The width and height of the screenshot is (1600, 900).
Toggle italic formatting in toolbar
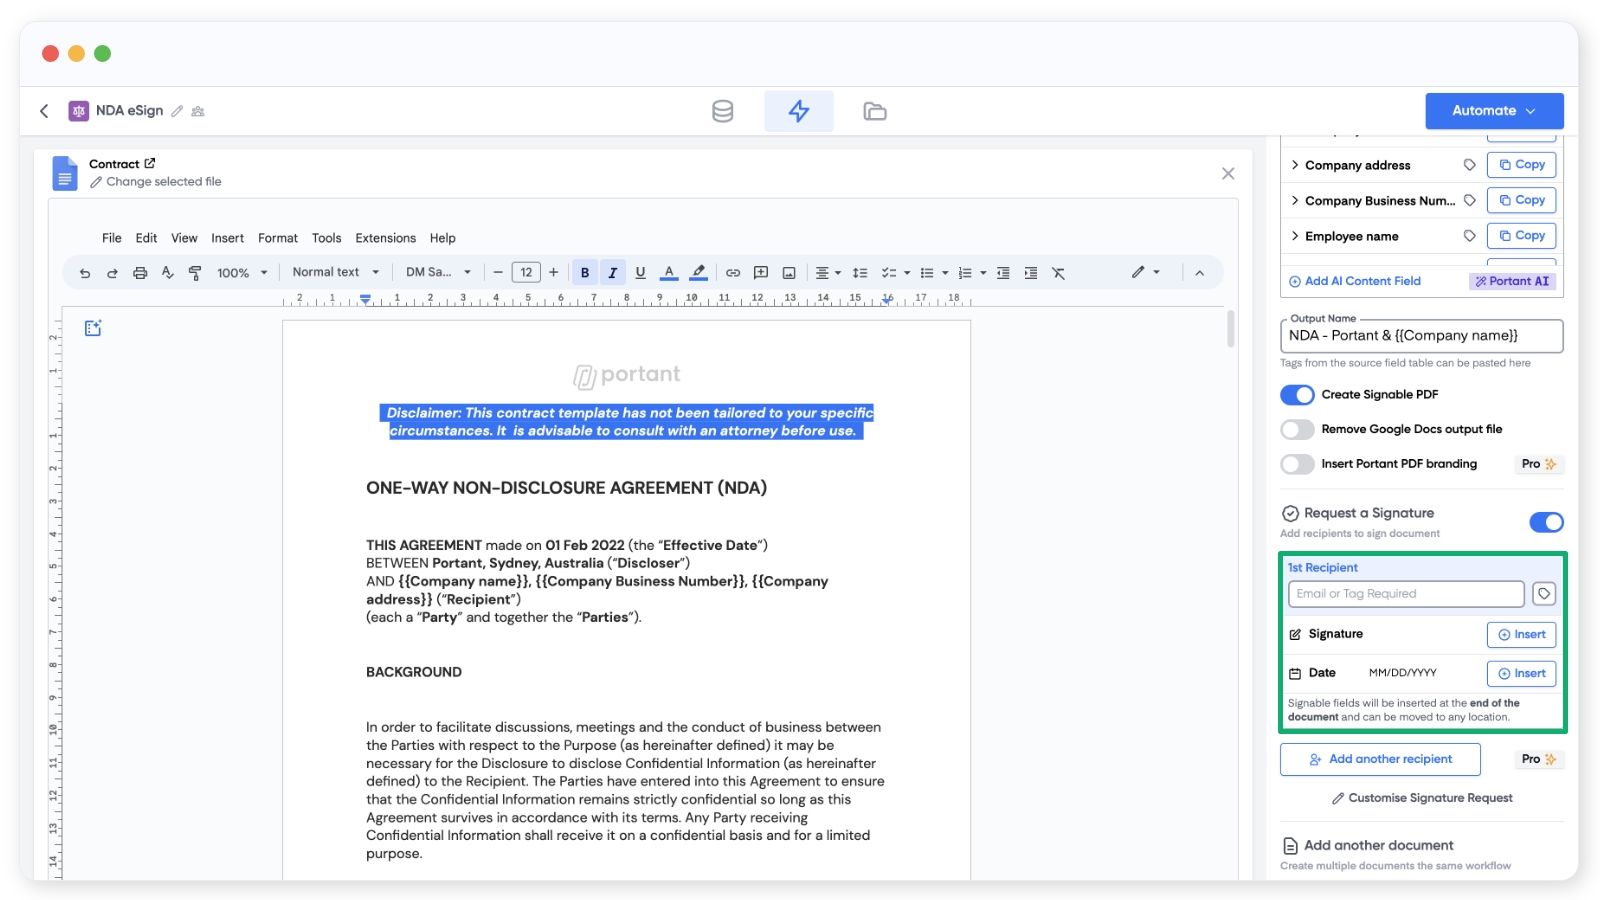(x=613, y=273)
